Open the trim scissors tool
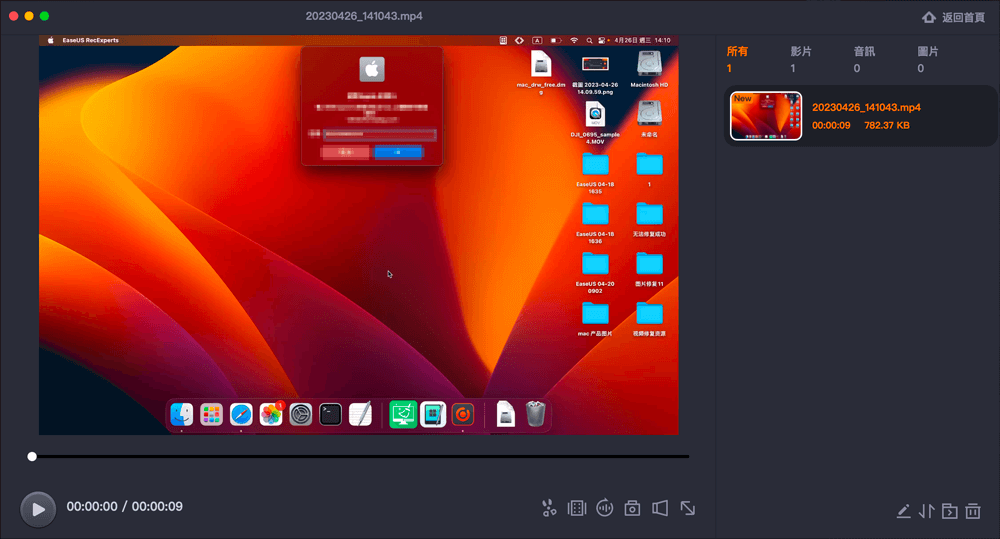This screenshot has height=539, width=1000. pyautogui.click(x=548, y=508)
